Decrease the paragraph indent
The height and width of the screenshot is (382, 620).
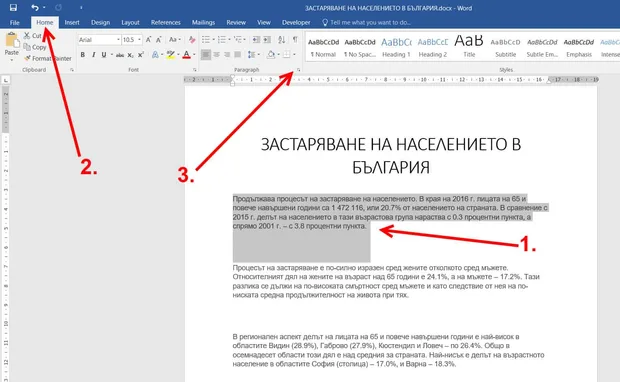click(x=256, y=40)
